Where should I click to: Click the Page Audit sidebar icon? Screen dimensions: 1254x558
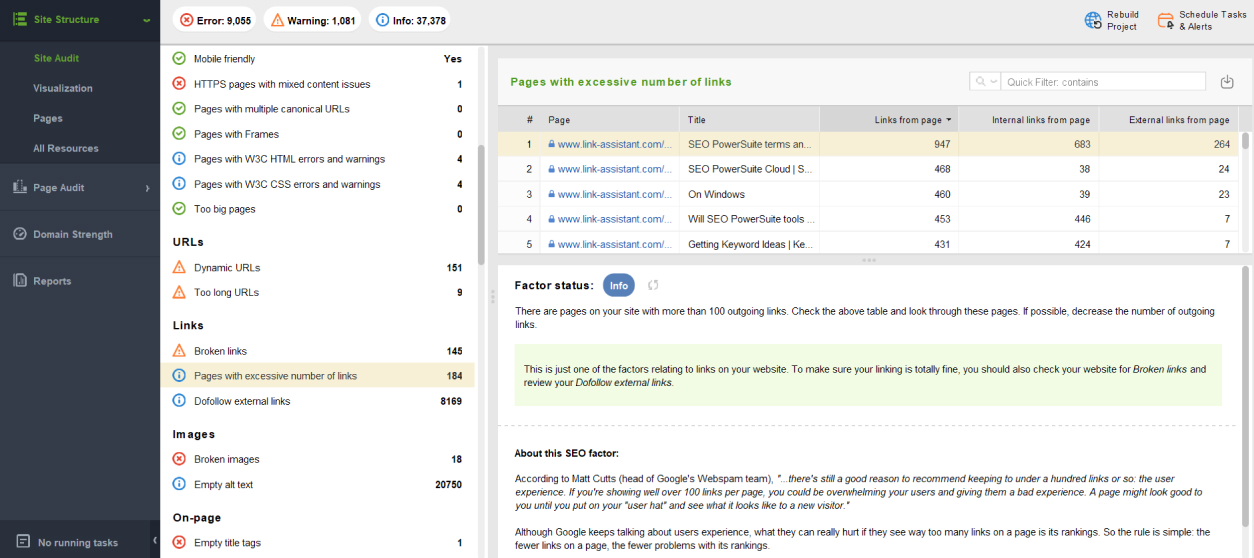(19, 187)
